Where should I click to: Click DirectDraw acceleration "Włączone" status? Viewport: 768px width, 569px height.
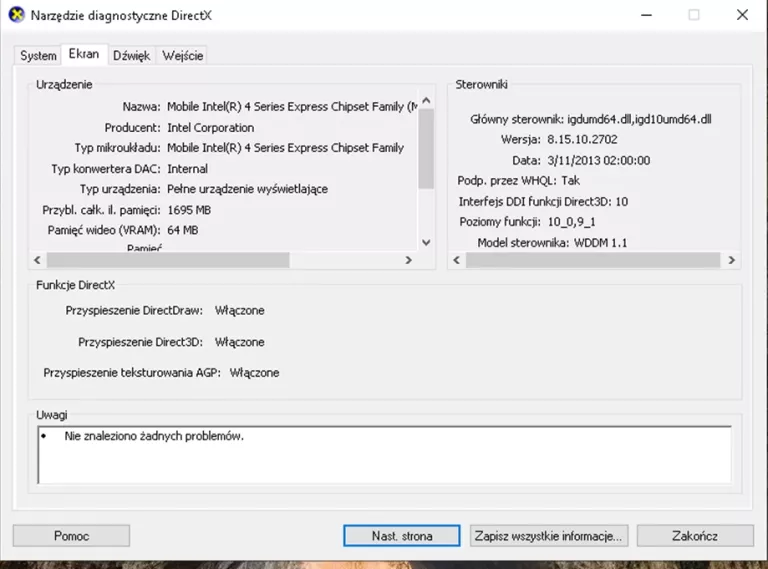pos(240,310)
